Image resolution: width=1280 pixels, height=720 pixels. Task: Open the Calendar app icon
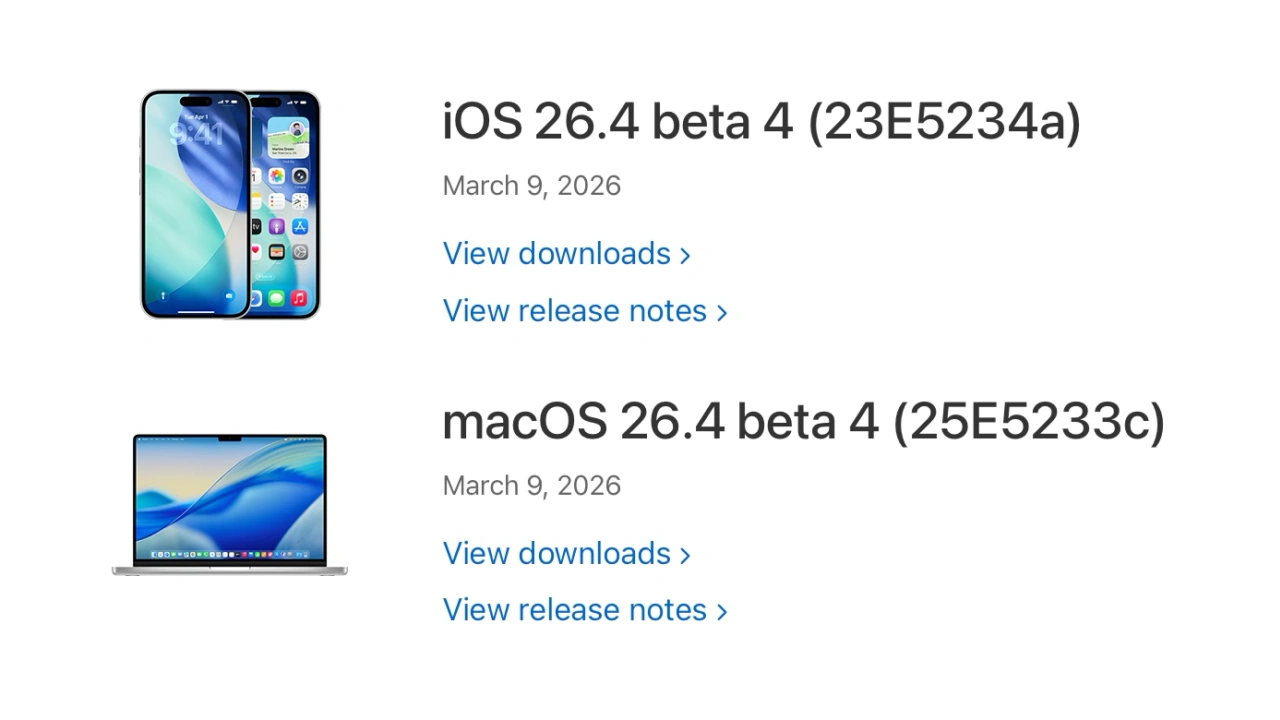[x=254, y=174]
